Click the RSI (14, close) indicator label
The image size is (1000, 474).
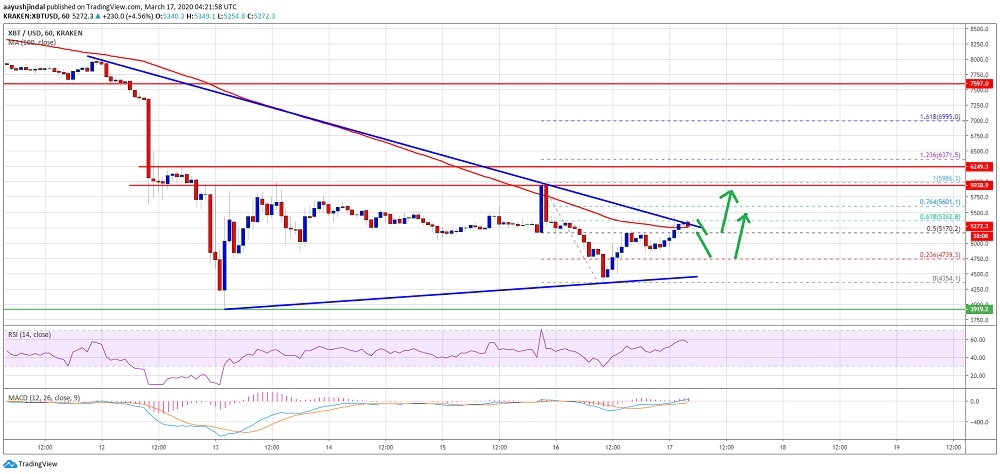[x=29, y=334]
